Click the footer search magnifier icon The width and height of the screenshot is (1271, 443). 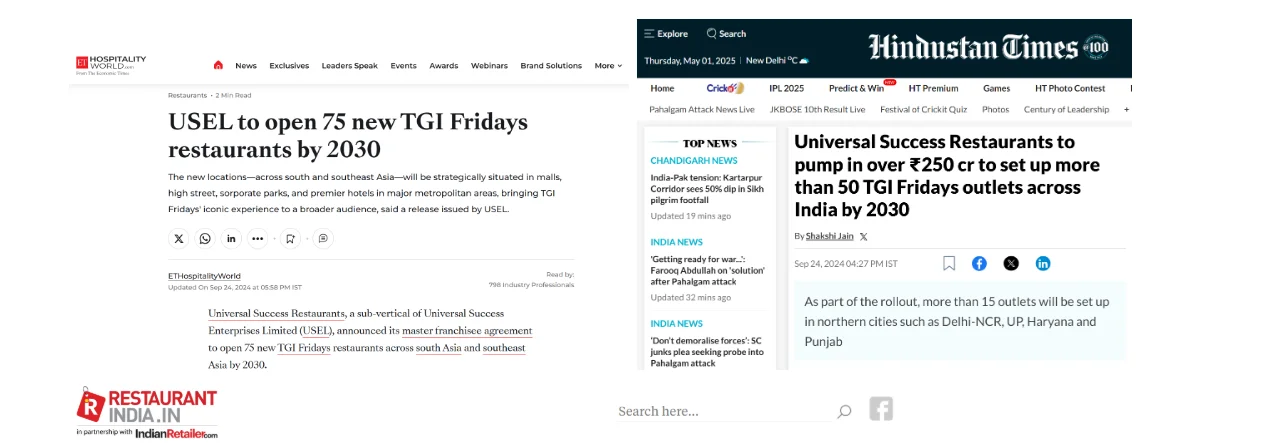(844, 411)
